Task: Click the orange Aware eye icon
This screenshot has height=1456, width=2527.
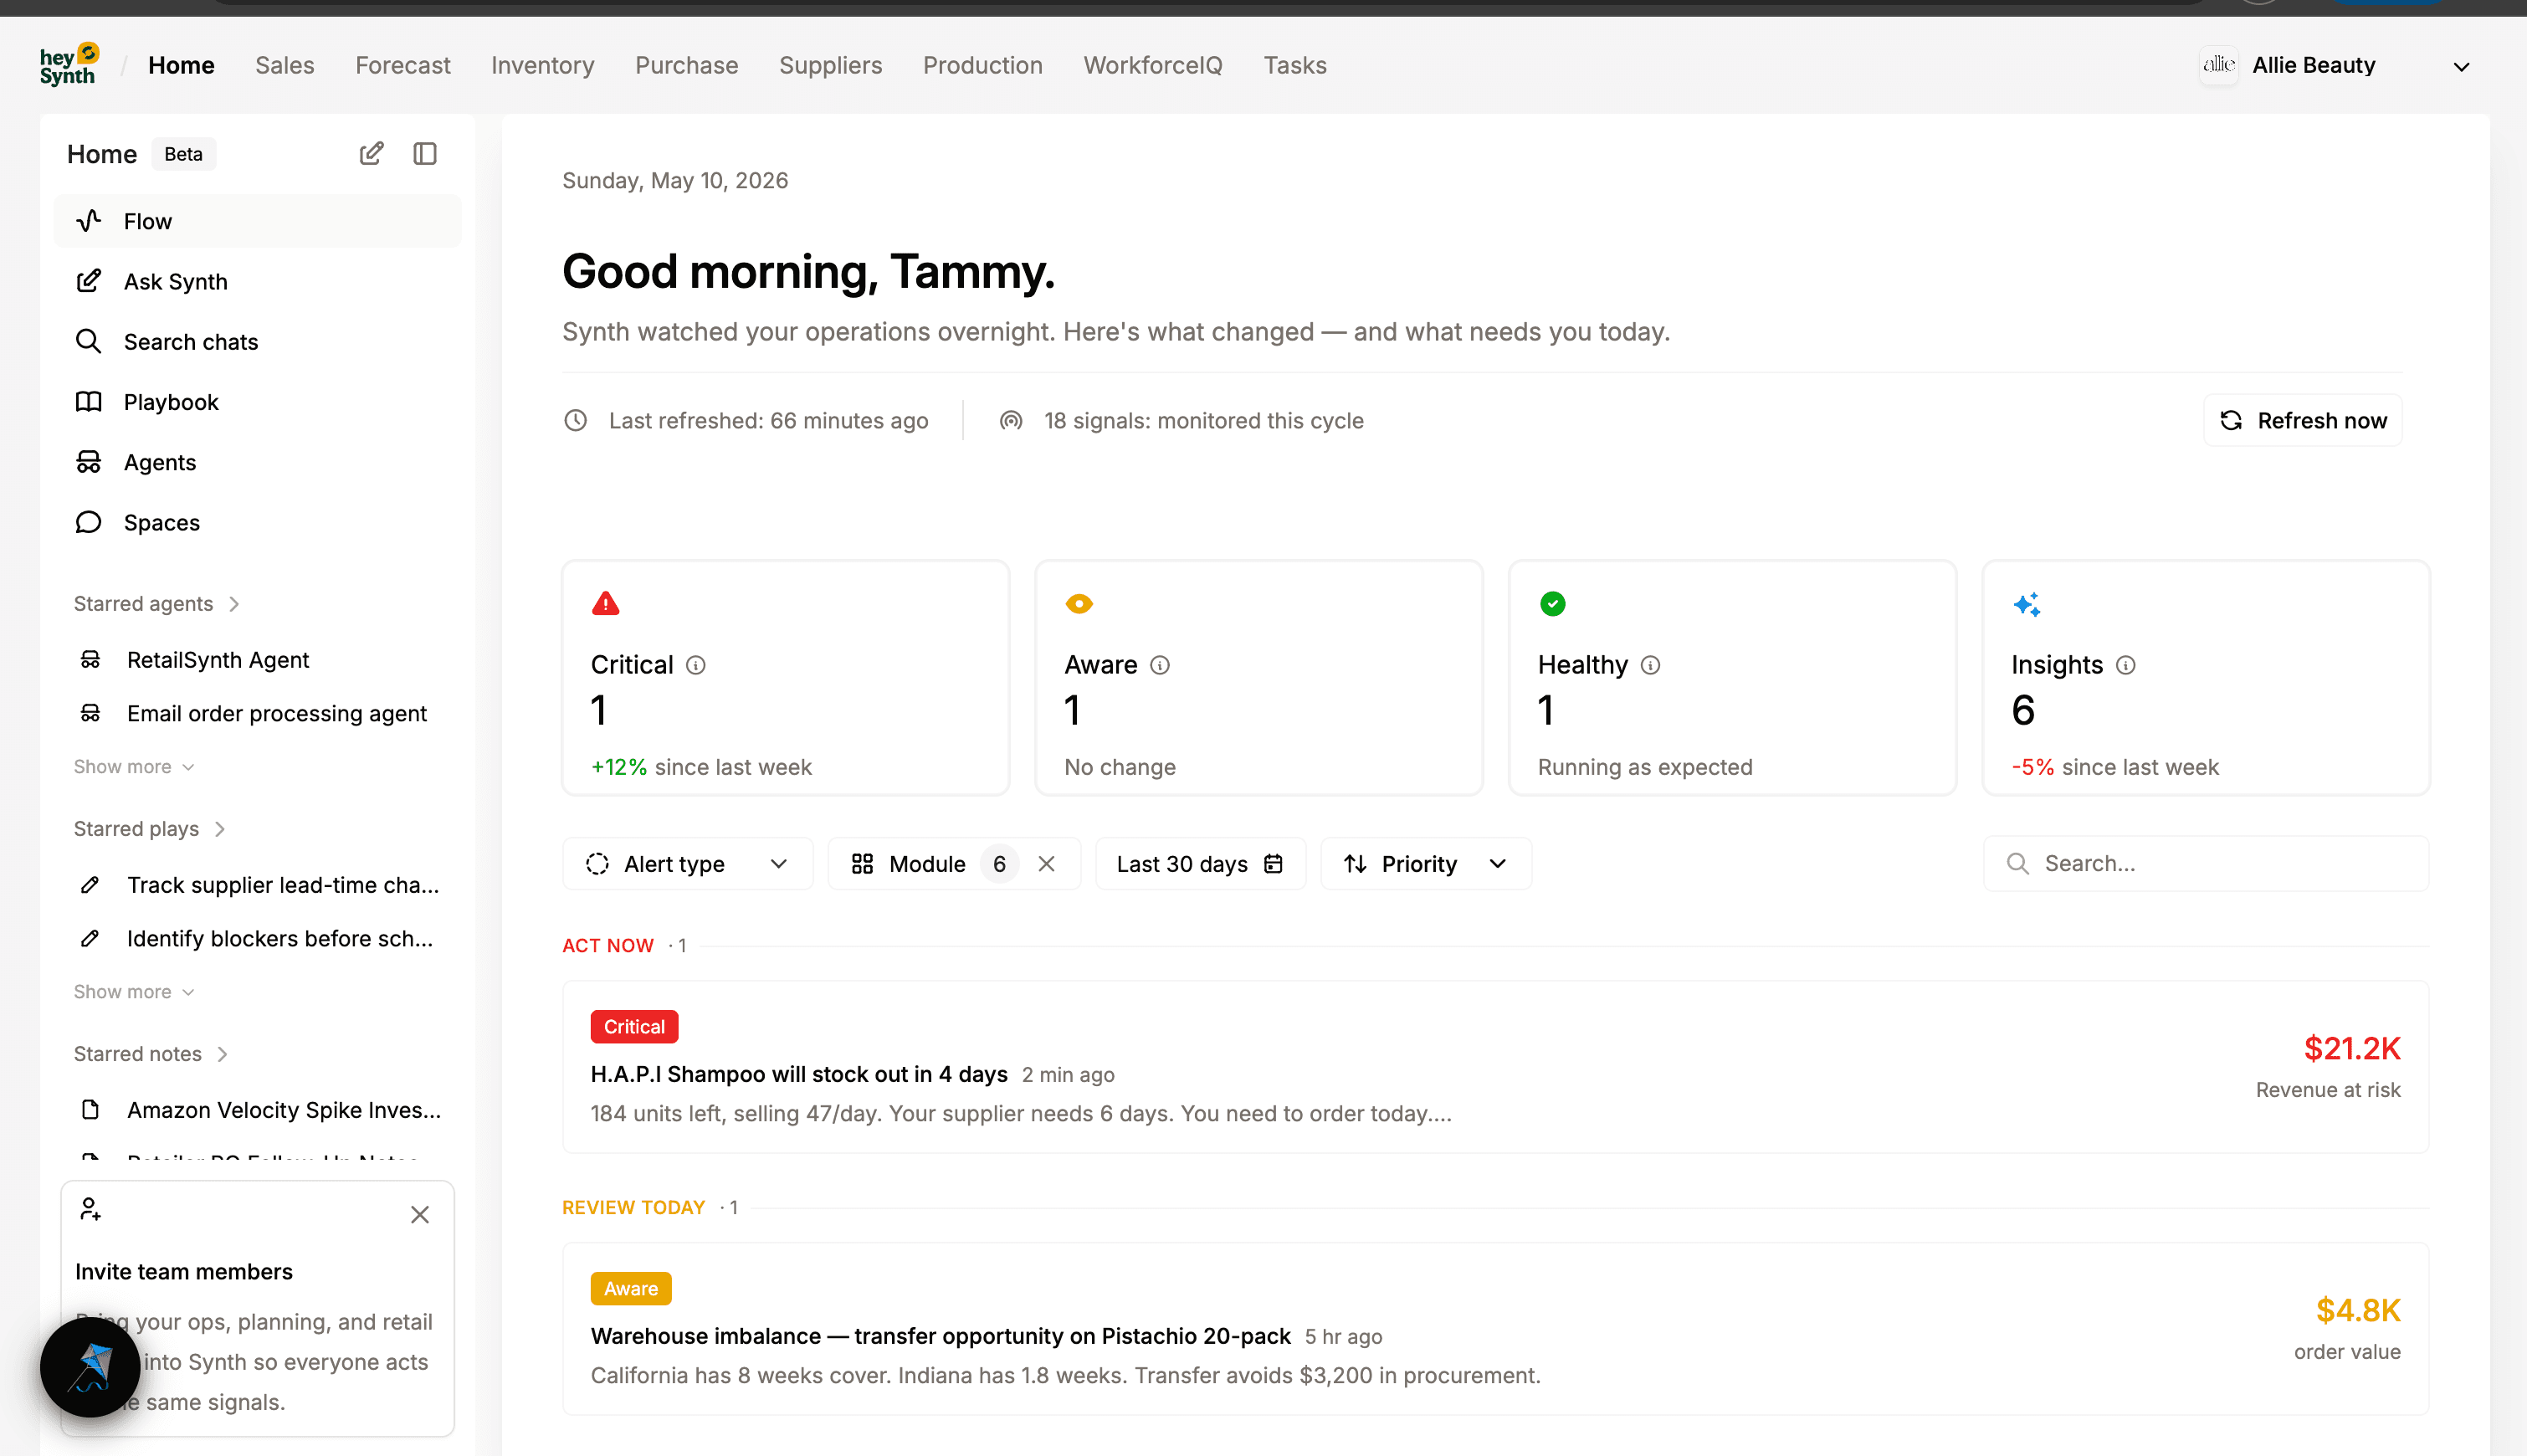Action: [x=1079, y=604]
